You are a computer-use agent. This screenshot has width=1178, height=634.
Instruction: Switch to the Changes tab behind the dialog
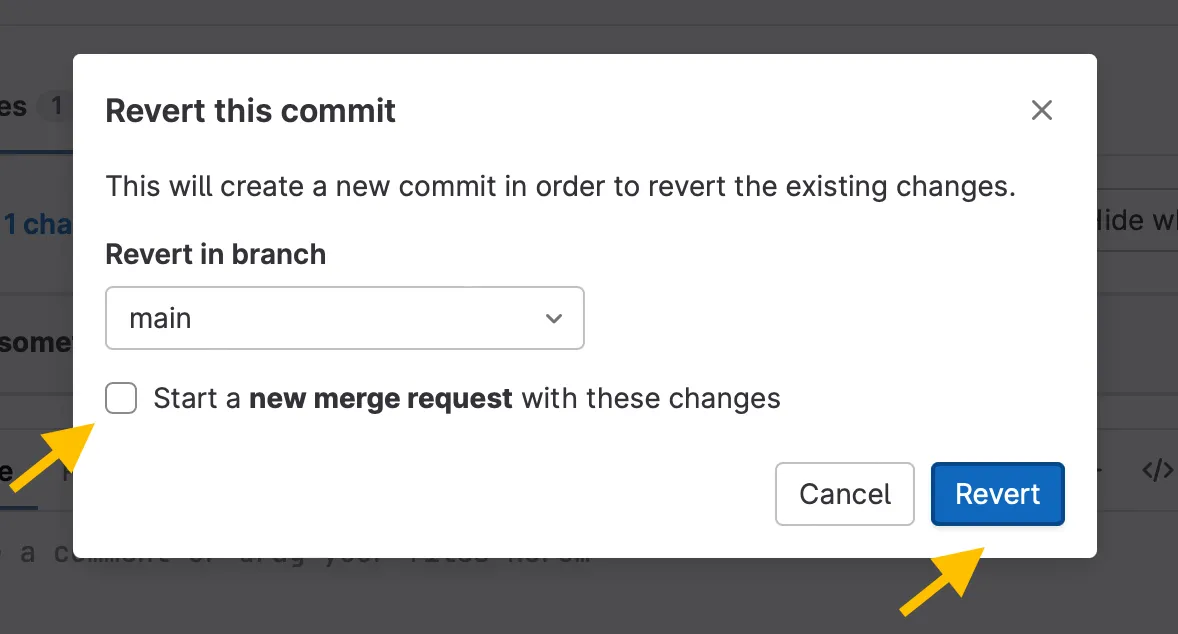14,106
